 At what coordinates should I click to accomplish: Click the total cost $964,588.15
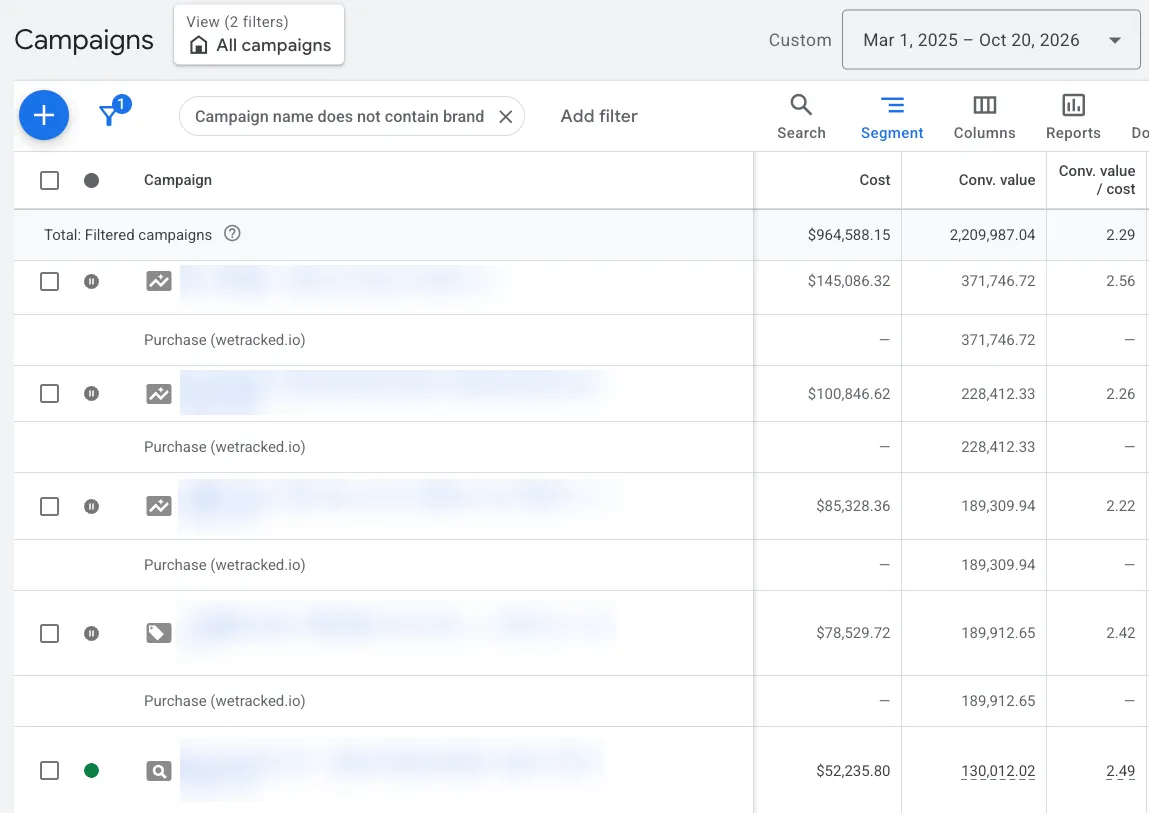click(849, 235)
